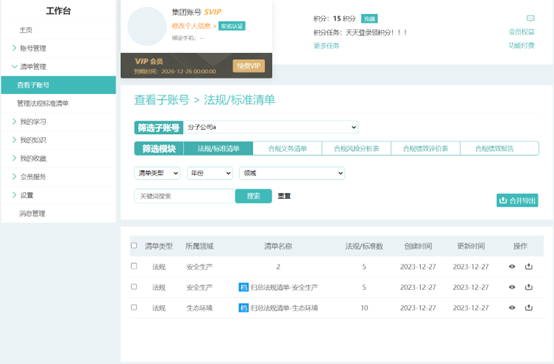
Task: Switch to the 合规风险分析表 tab
Action: coord(356,148)
